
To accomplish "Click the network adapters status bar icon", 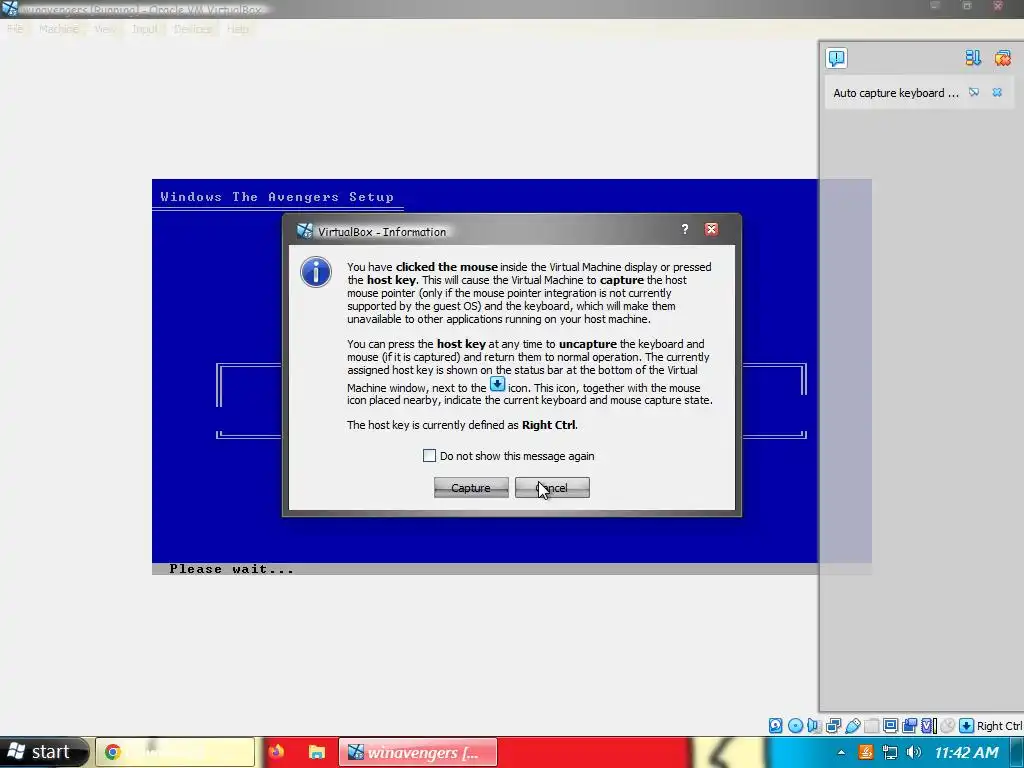I will coord(833,726).
